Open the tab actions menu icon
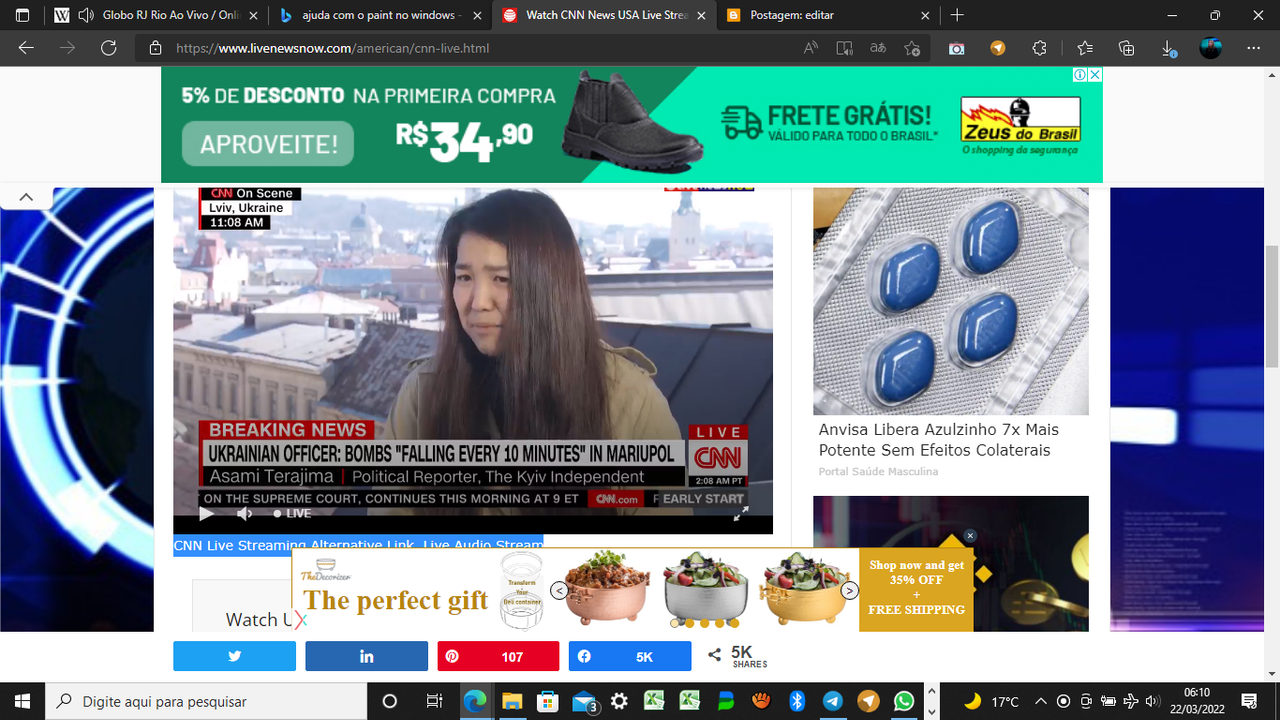The height and width of the screenshot is (720, 1280). point(23,15)
